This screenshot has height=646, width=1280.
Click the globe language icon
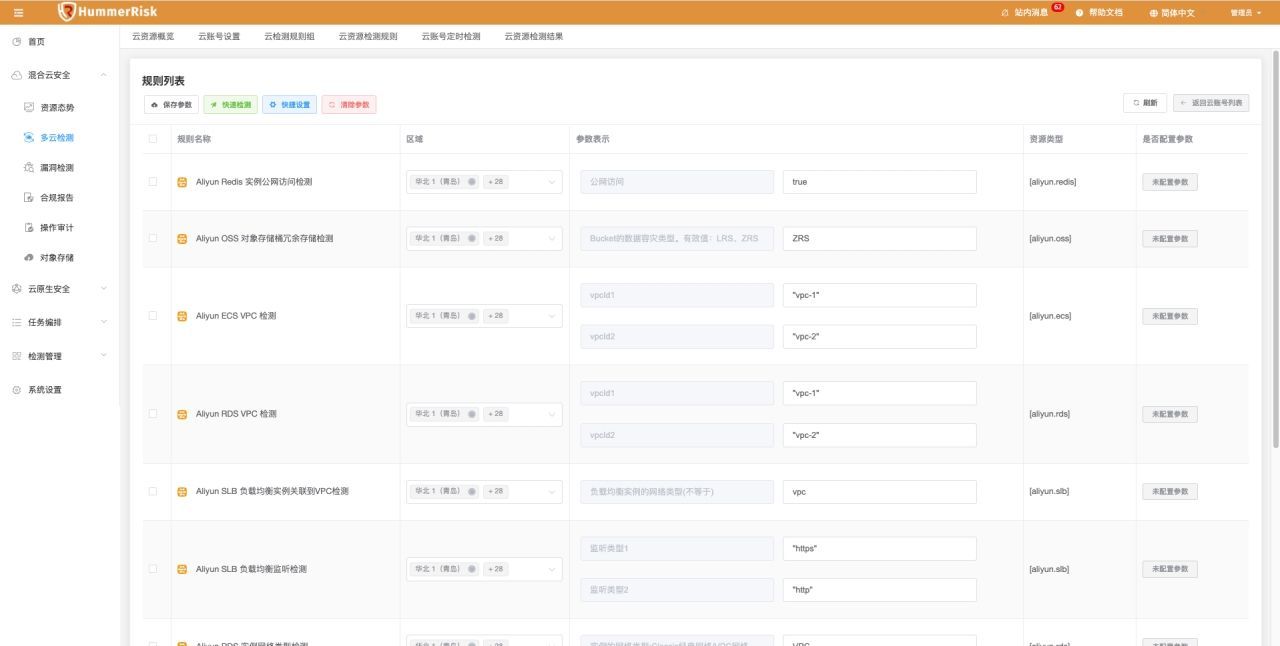tap(1153, 13)
